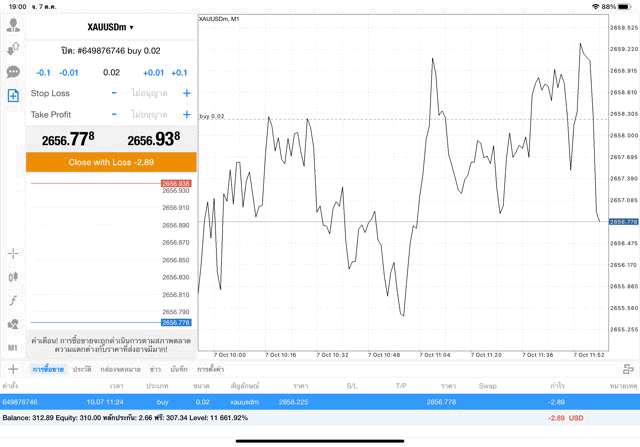
Task: Tap the Stop Loss value field
Action: coord(150,93)
